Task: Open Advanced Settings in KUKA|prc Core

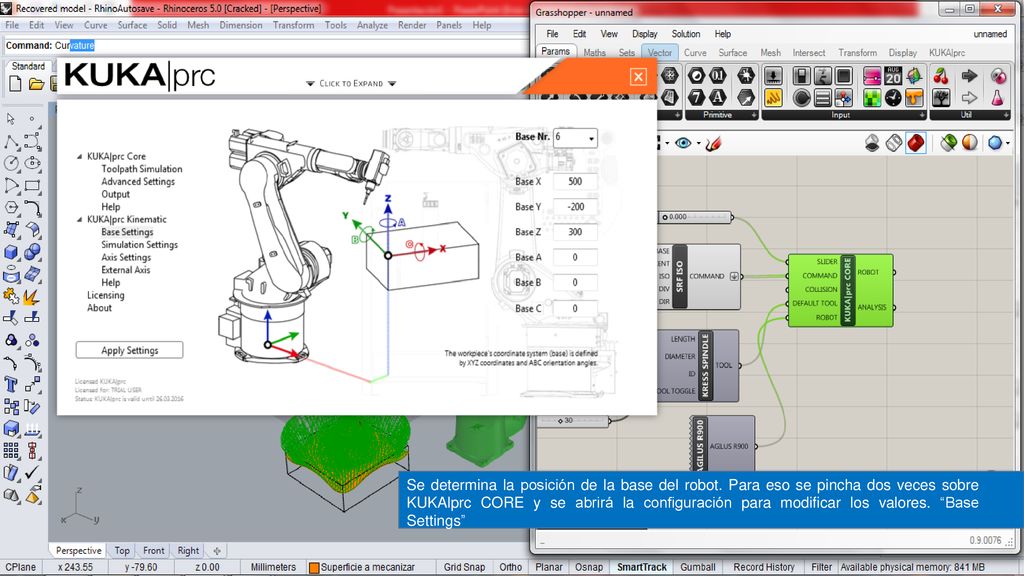Action: click(138, 182)
